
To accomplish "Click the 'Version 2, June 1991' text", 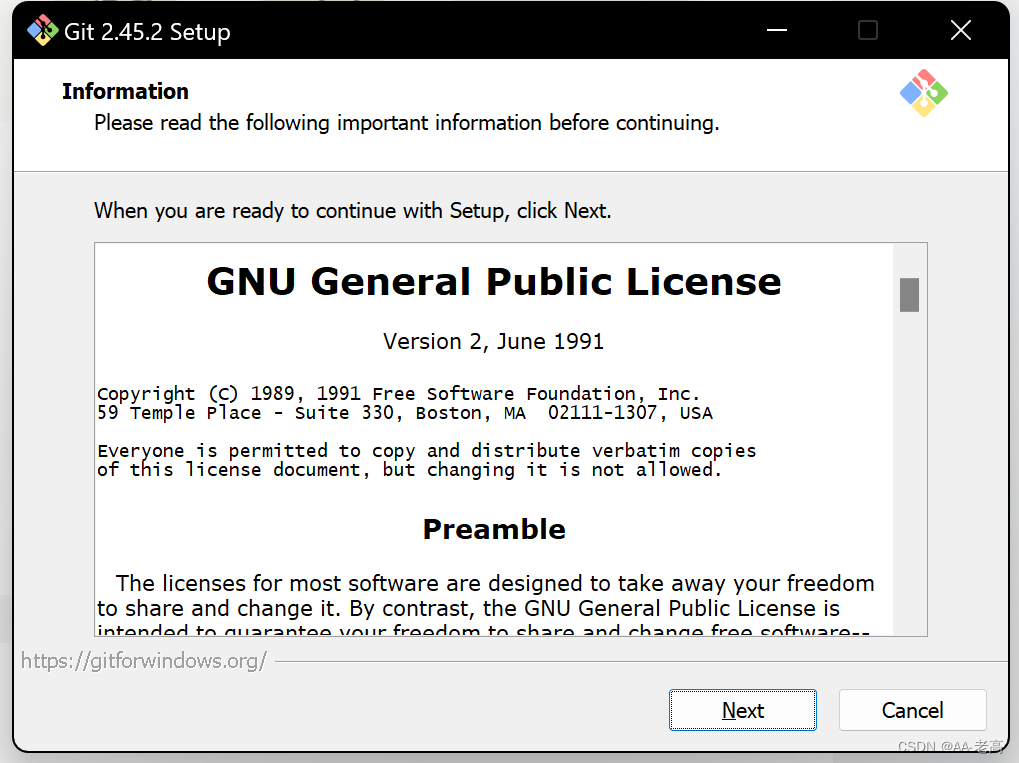I will pyautogui.click(x=493, y=341).
